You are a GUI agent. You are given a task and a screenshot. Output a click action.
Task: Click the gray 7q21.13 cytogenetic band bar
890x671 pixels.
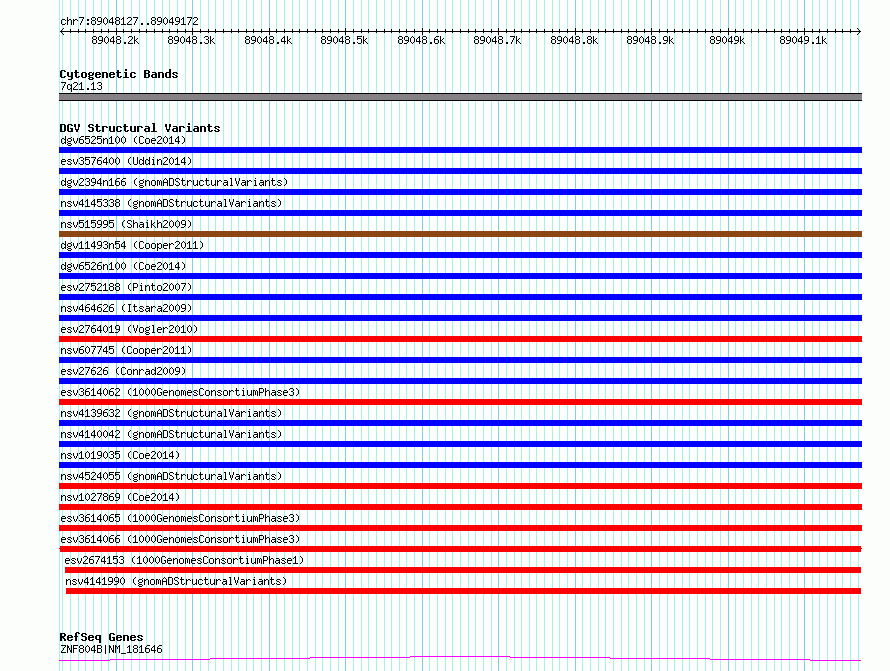pos(460,97)
